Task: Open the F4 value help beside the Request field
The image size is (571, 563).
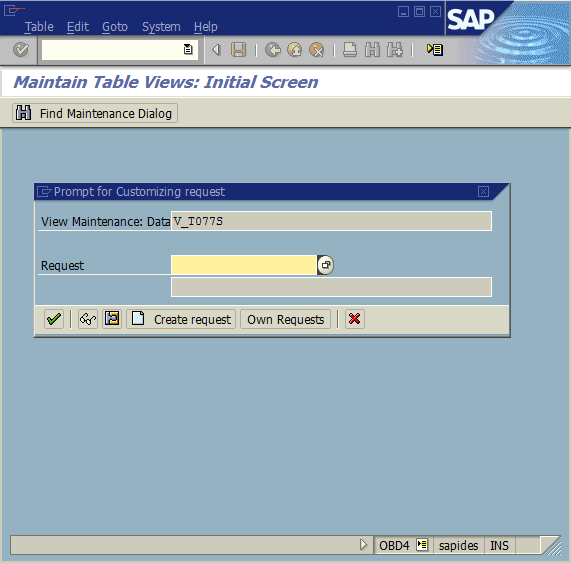Action: tap(326, 265)
